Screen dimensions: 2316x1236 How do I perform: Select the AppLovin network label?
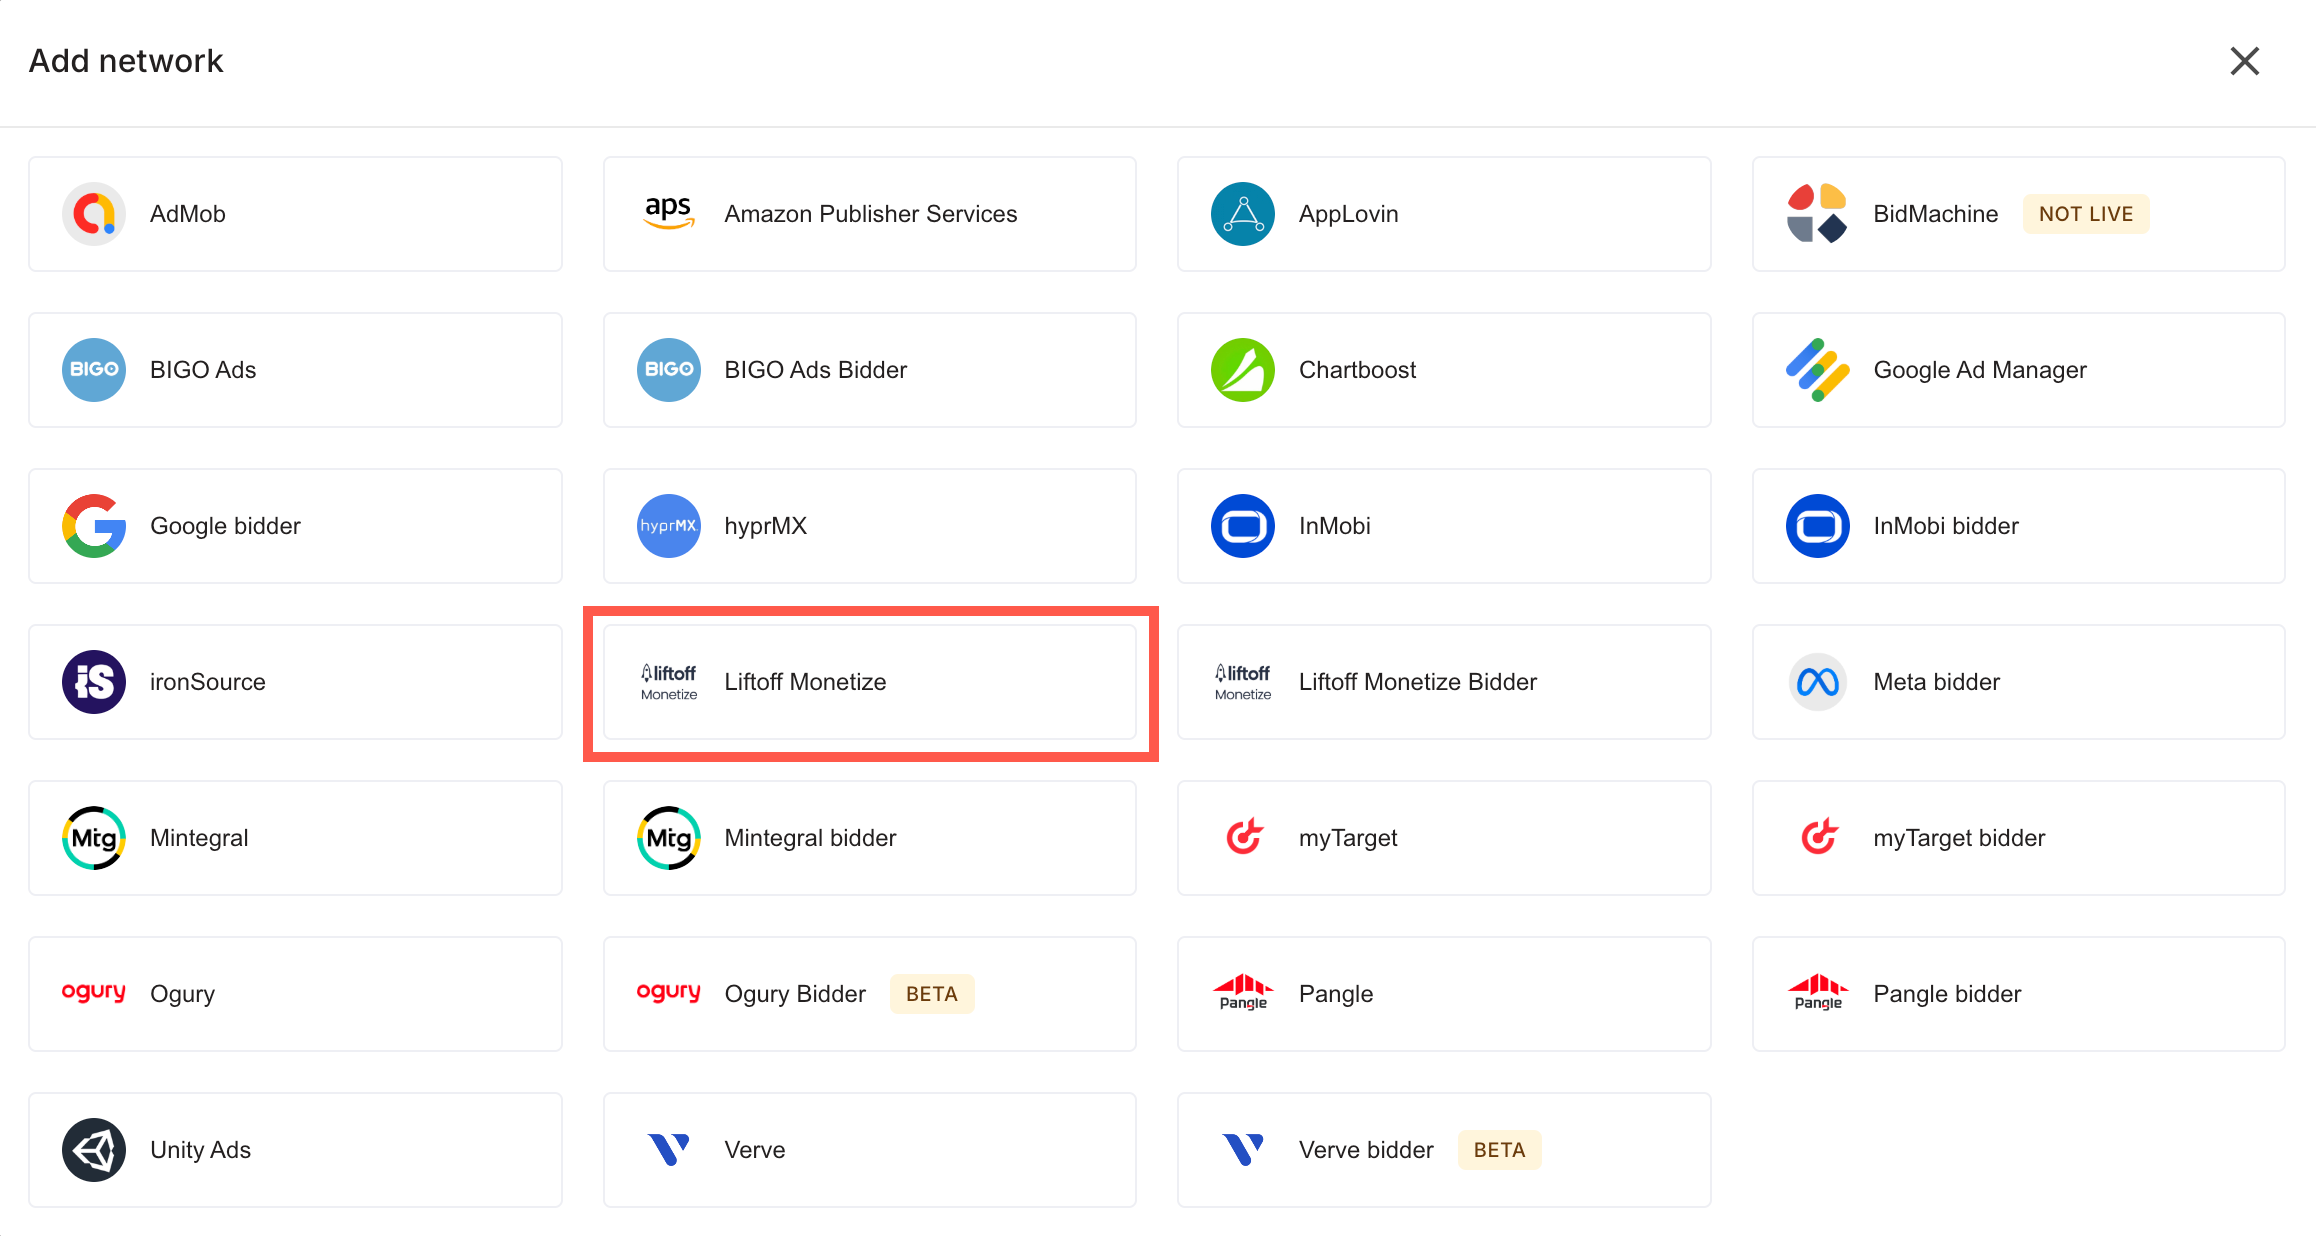tap(1349, 214)
